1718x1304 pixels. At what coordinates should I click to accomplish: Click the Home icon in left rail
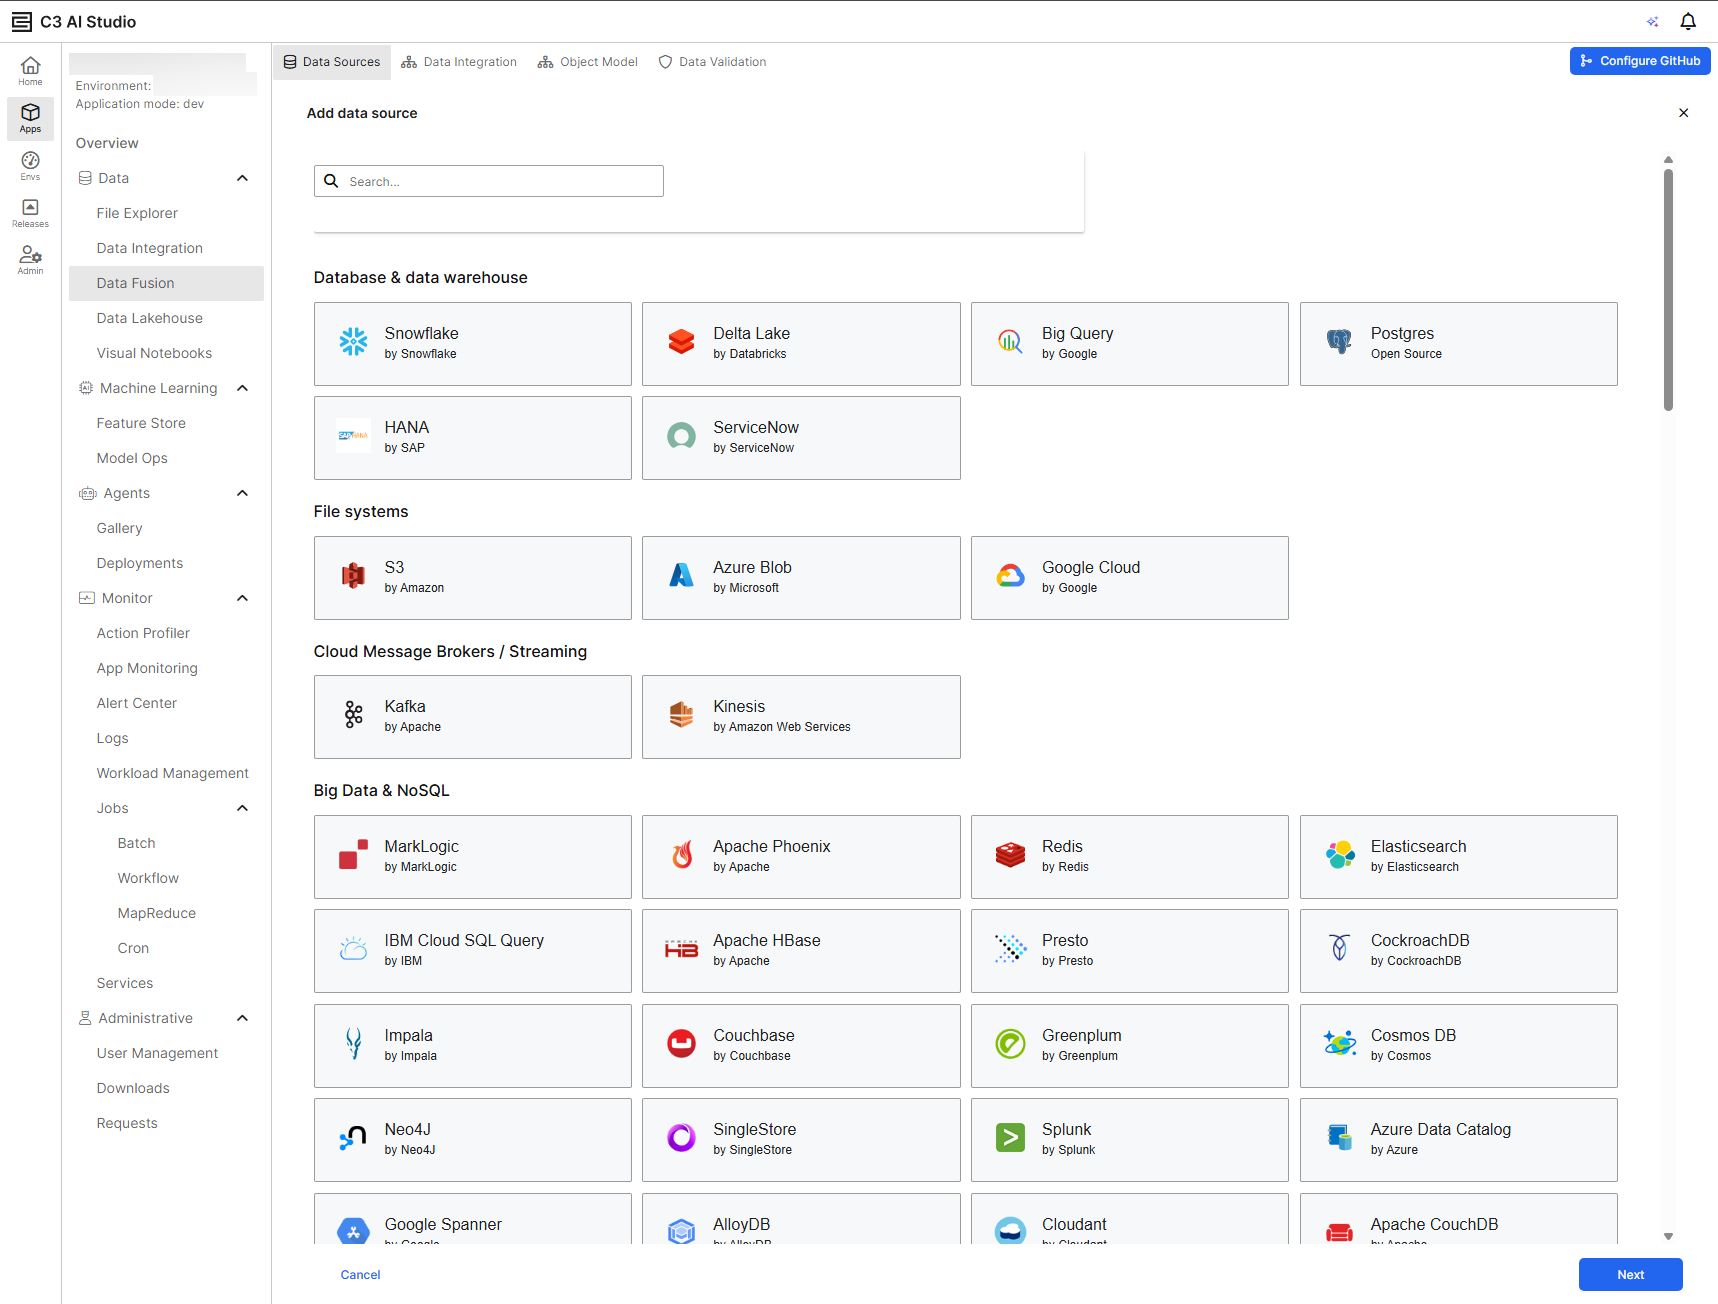[30, 70]
